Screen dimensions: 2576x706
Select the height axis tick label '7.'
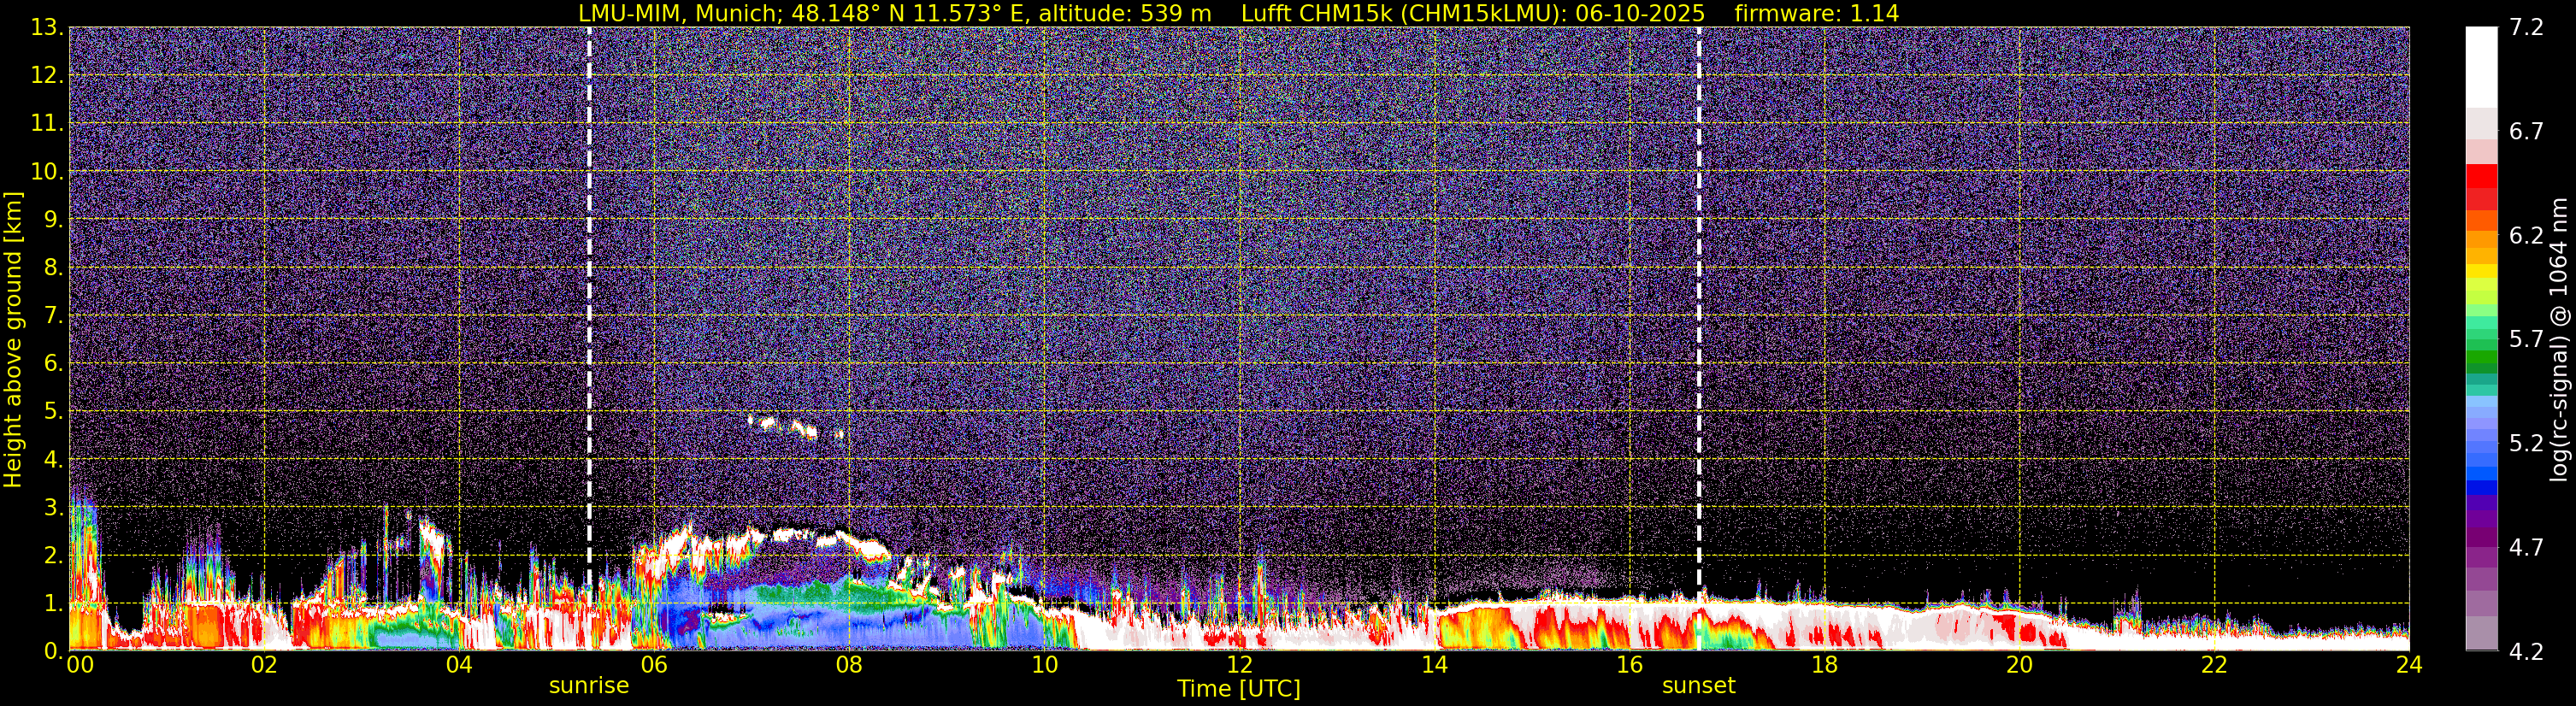tap(53, 316)
